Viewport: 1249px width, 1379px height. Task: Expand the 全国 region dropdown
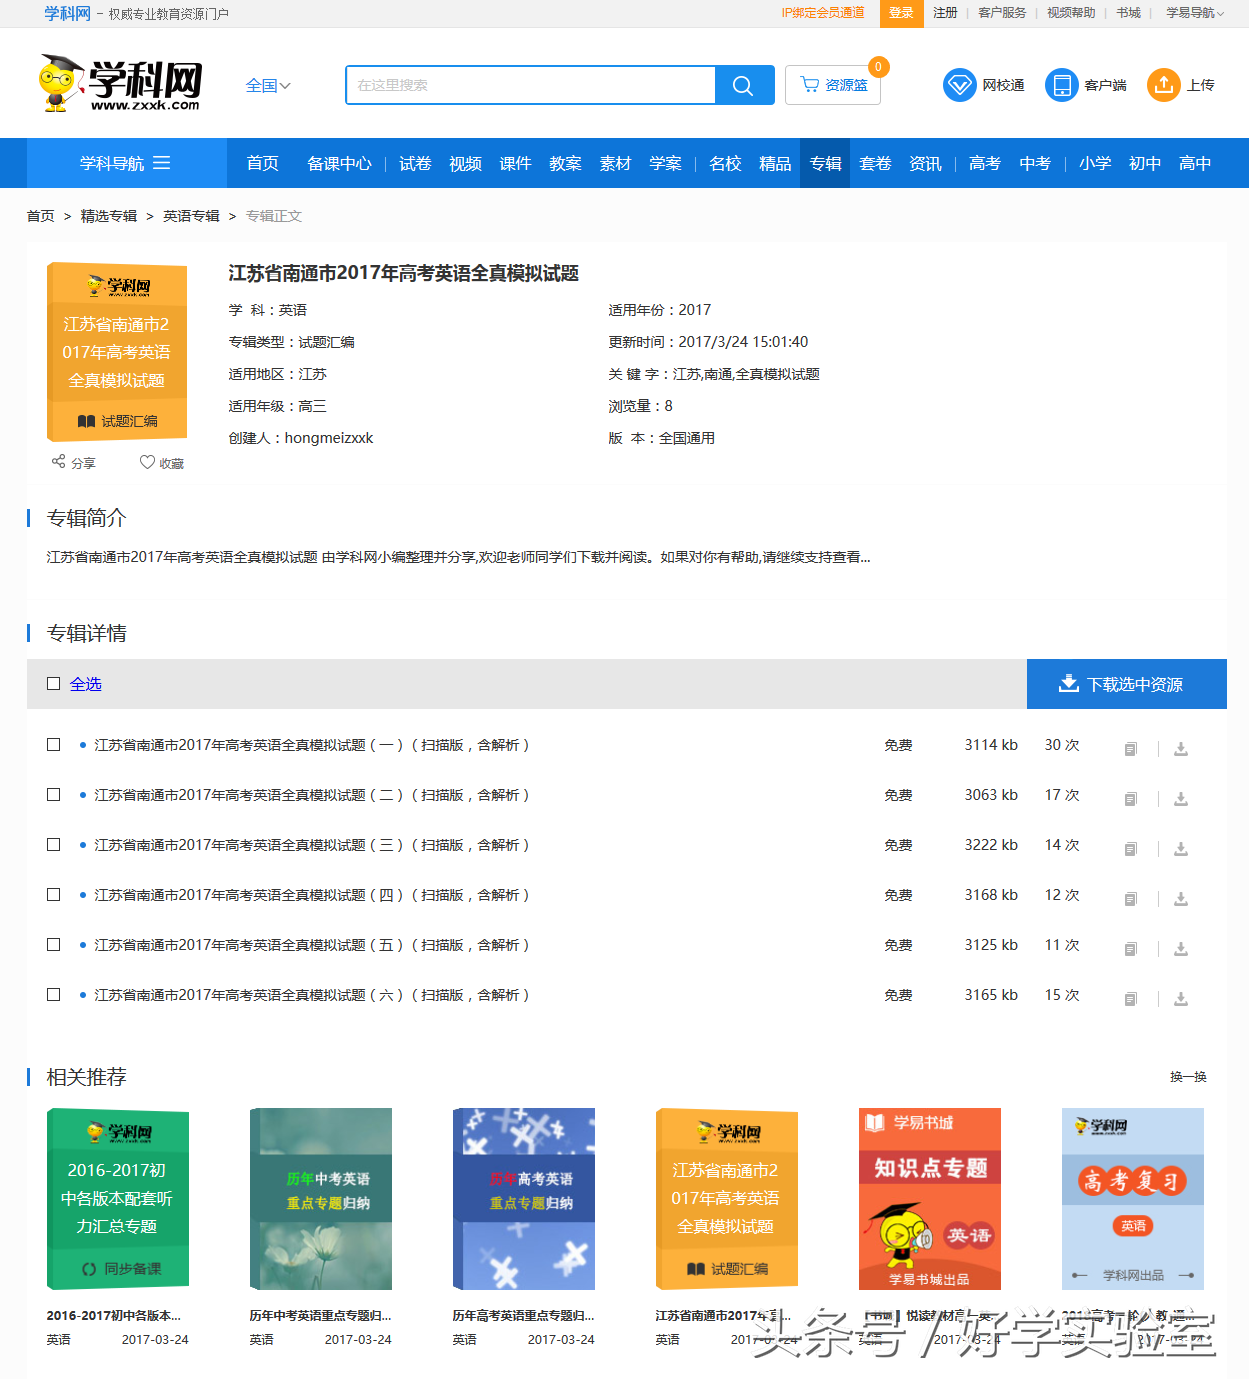pyautogui.click(x=268, y=85)
